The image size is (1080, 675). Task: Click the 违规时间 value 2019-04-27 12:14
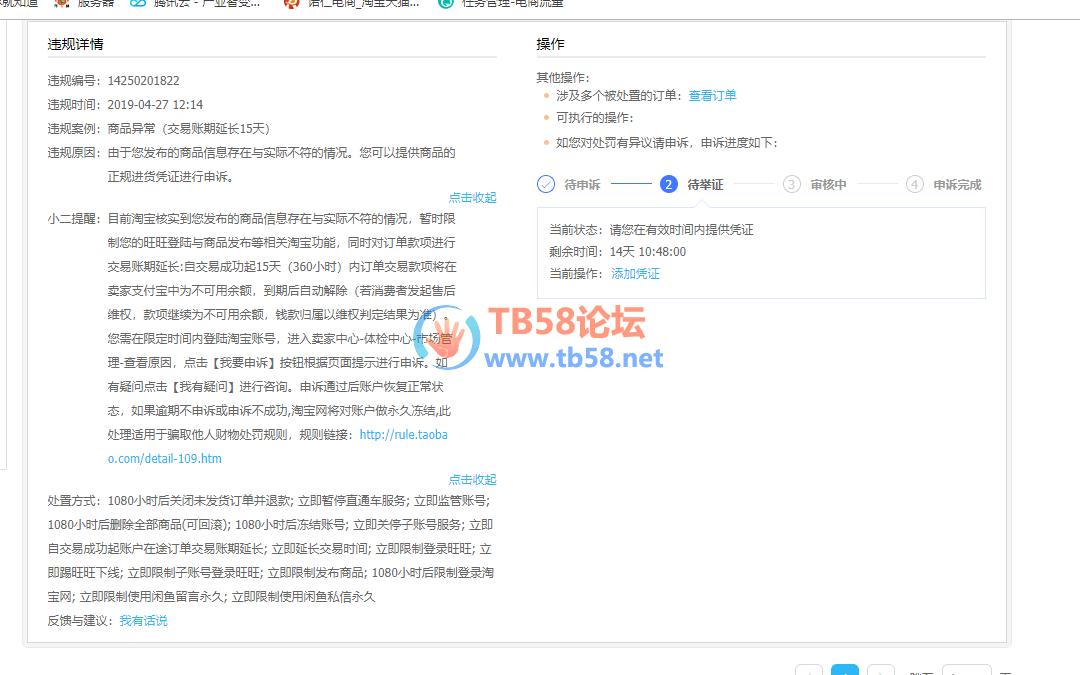[155, 105]
